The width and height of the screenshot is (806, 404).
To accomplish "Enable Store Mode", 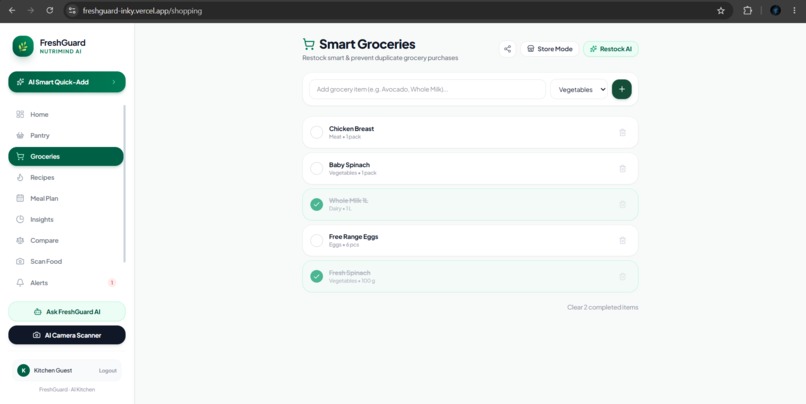I will tap(549, 49).
